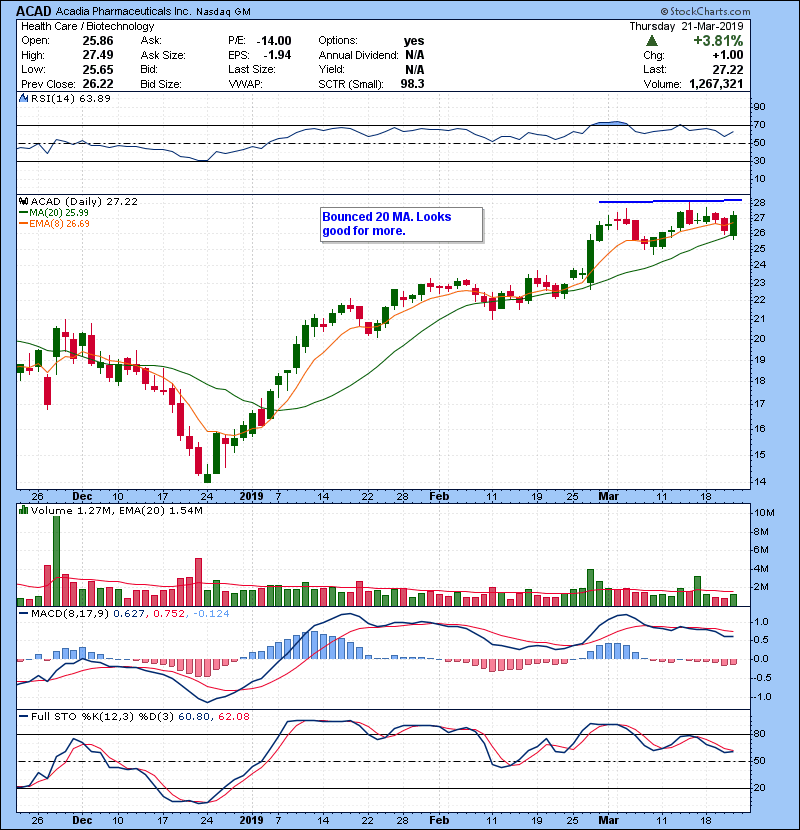Viewport: 800px width, 830px height.
Task: Click the SCTR (Small) value 98.3
Action: point(412,84)
